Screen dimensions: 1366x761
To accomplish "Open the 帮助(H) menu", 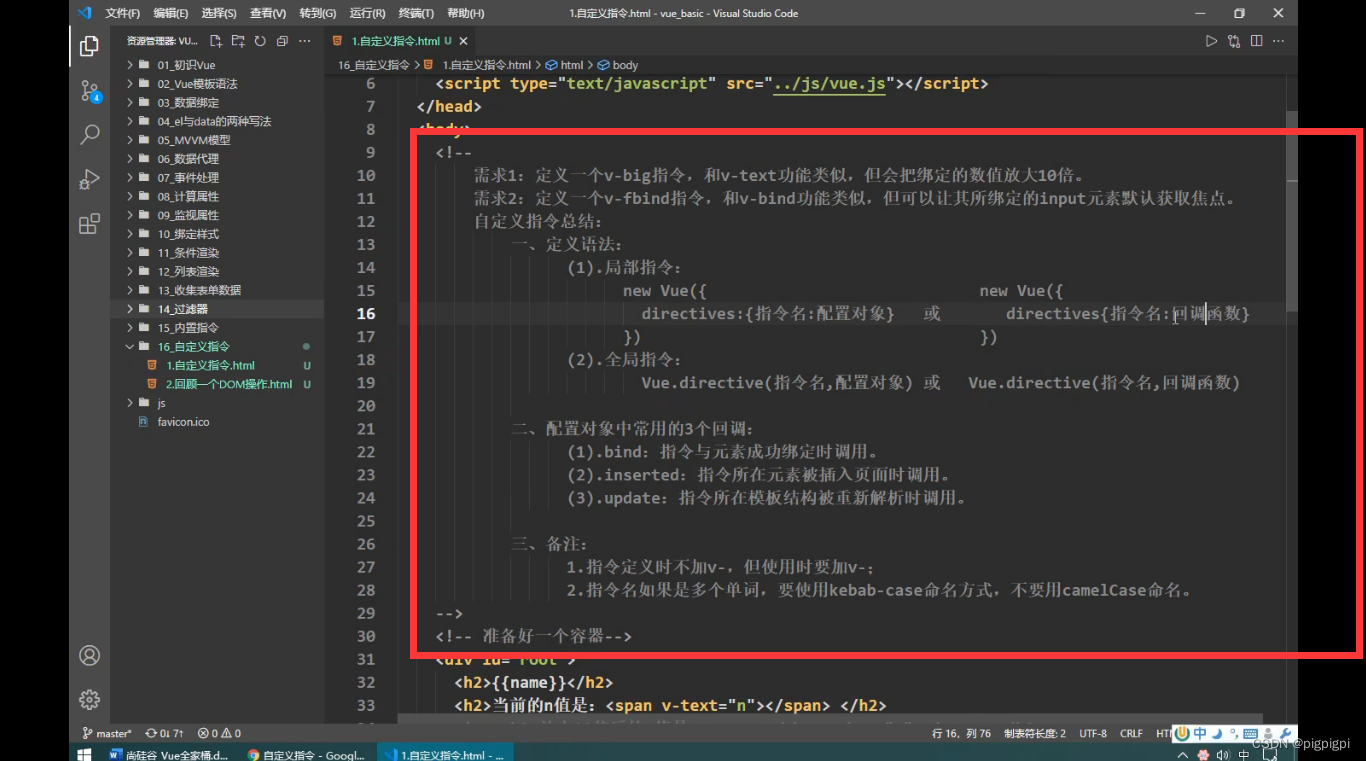I will (465, 13).
